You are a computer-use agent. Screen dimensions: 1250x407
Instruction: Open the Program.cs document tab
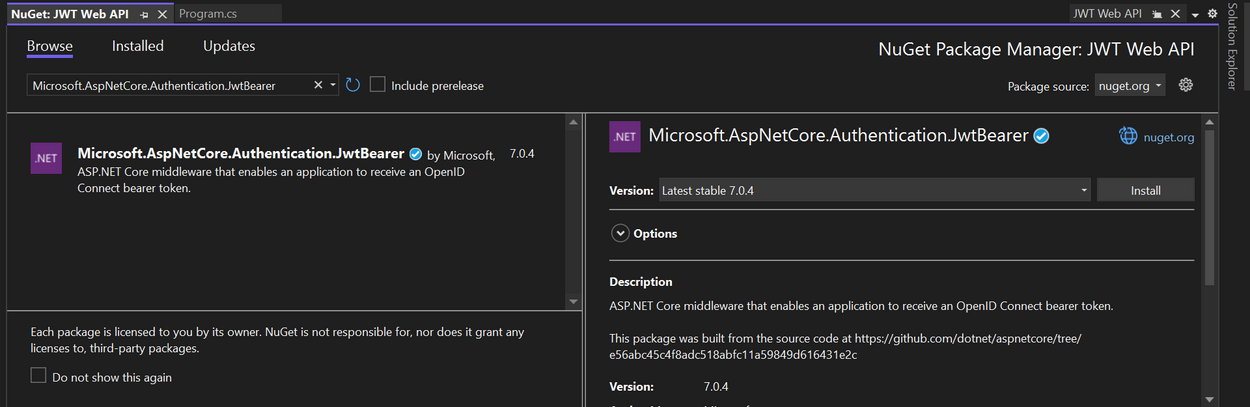[207, 14]
